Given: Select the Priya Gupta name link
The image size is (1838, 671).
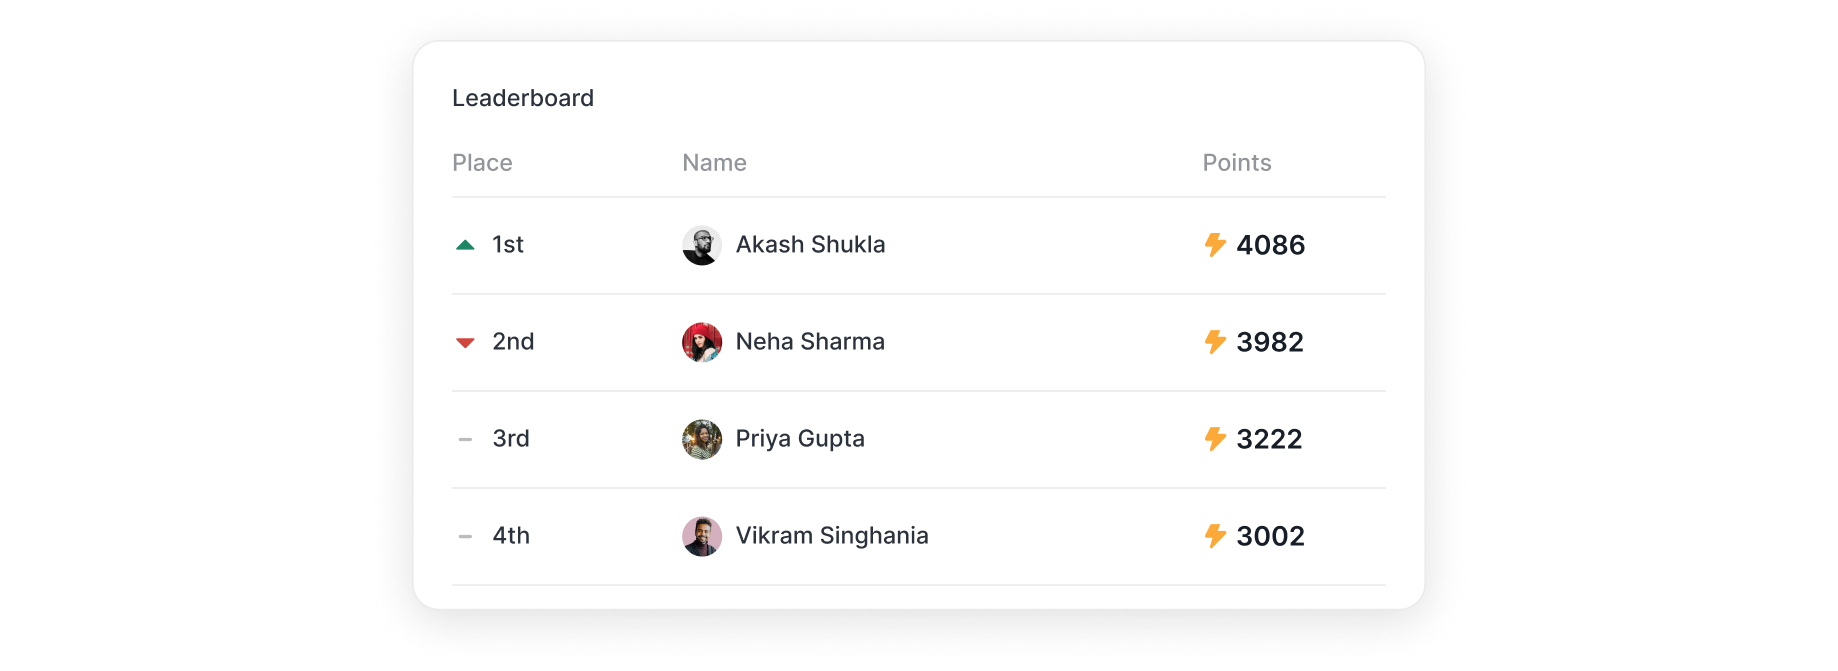Looking at the screenshot, I should 800,439.
